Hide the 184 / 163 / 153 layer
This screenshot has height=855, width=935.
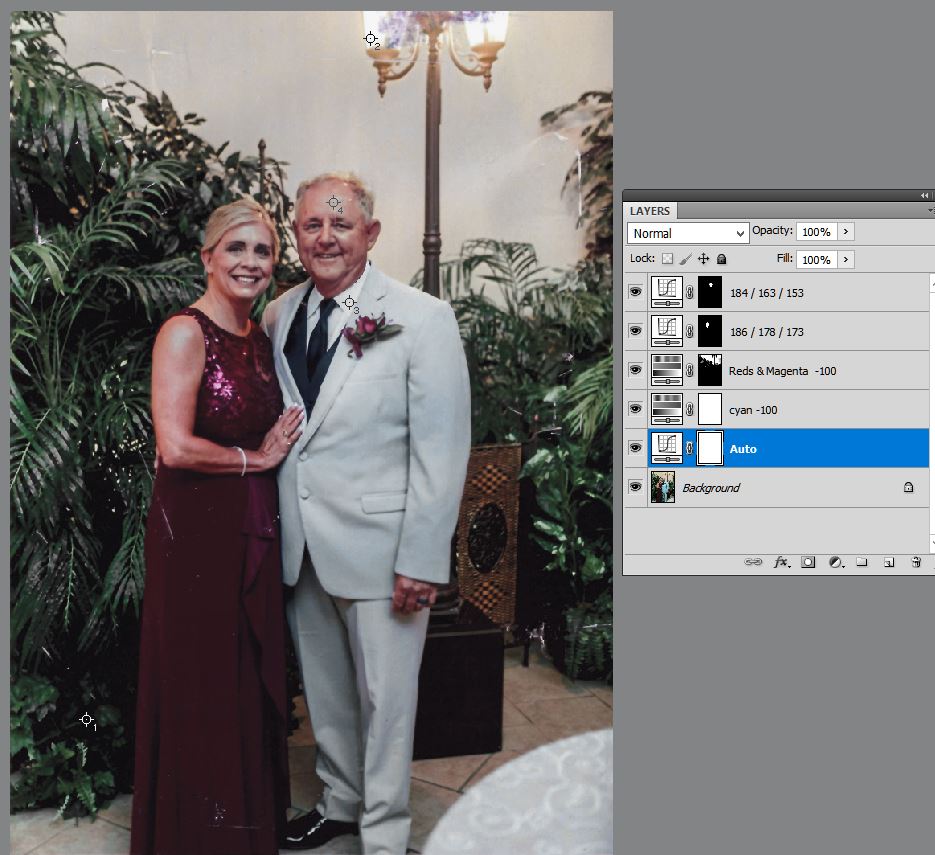[636, 292]
